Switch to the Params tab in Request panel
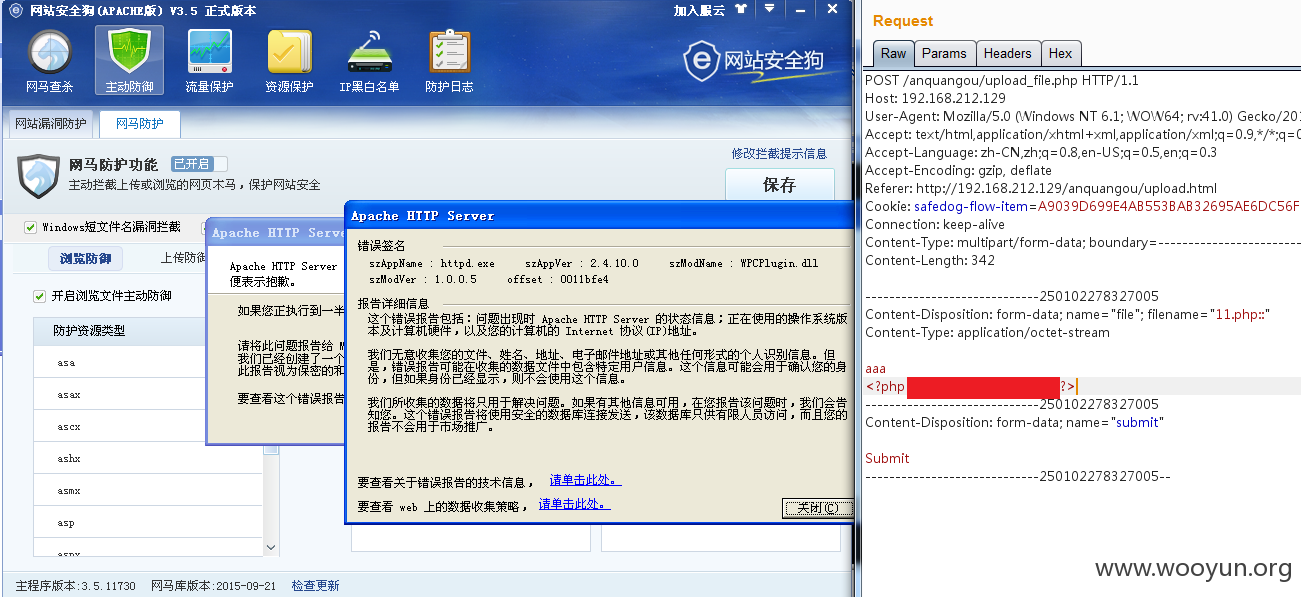The image size is (1301, 597). click(x=944, y=53)
